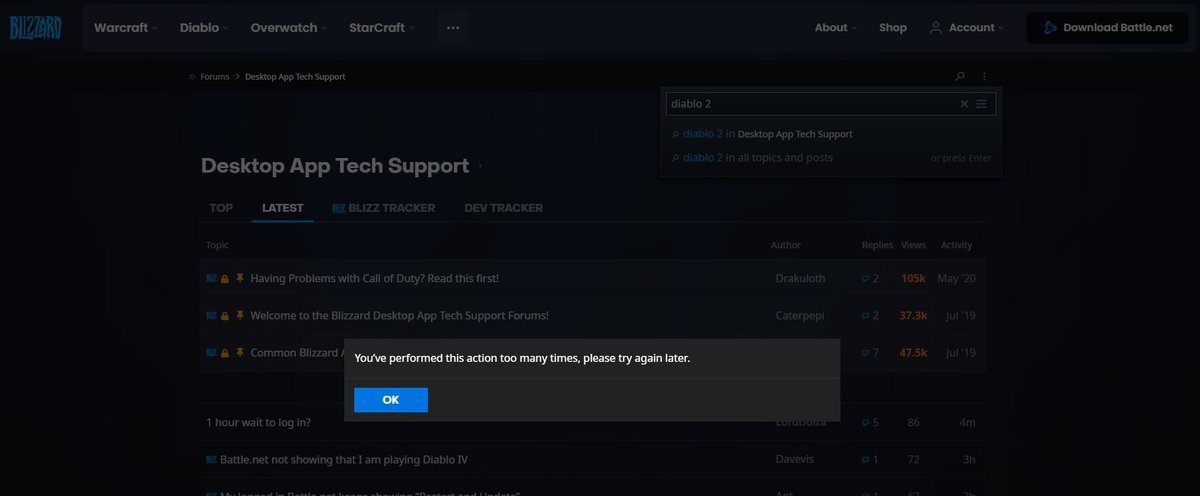Open 'Battle.net not showing Diablo IV' topic

point(344,459)
